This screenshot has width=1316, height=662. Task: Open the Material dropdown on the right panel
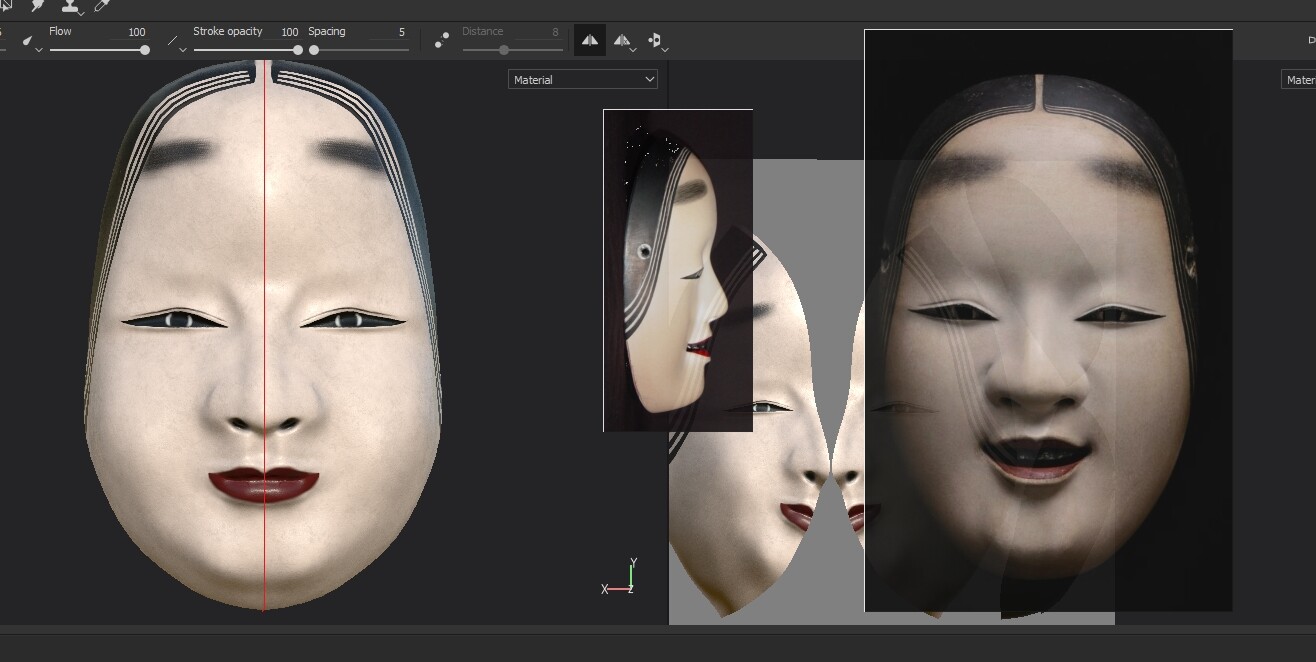(x=1300, y=79)
